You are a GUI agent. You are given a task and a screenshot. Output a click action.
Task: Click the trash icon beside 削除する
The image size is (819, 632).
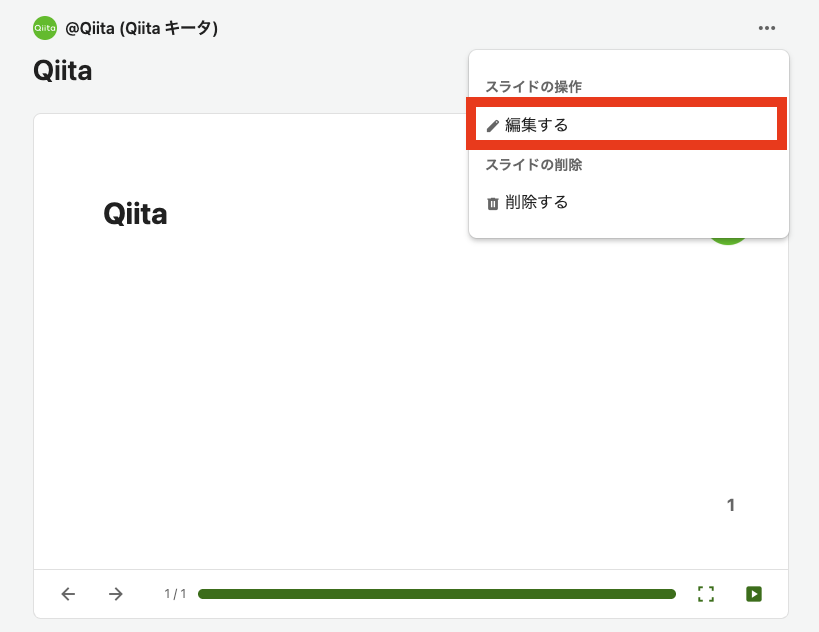[x=493, y=203]
